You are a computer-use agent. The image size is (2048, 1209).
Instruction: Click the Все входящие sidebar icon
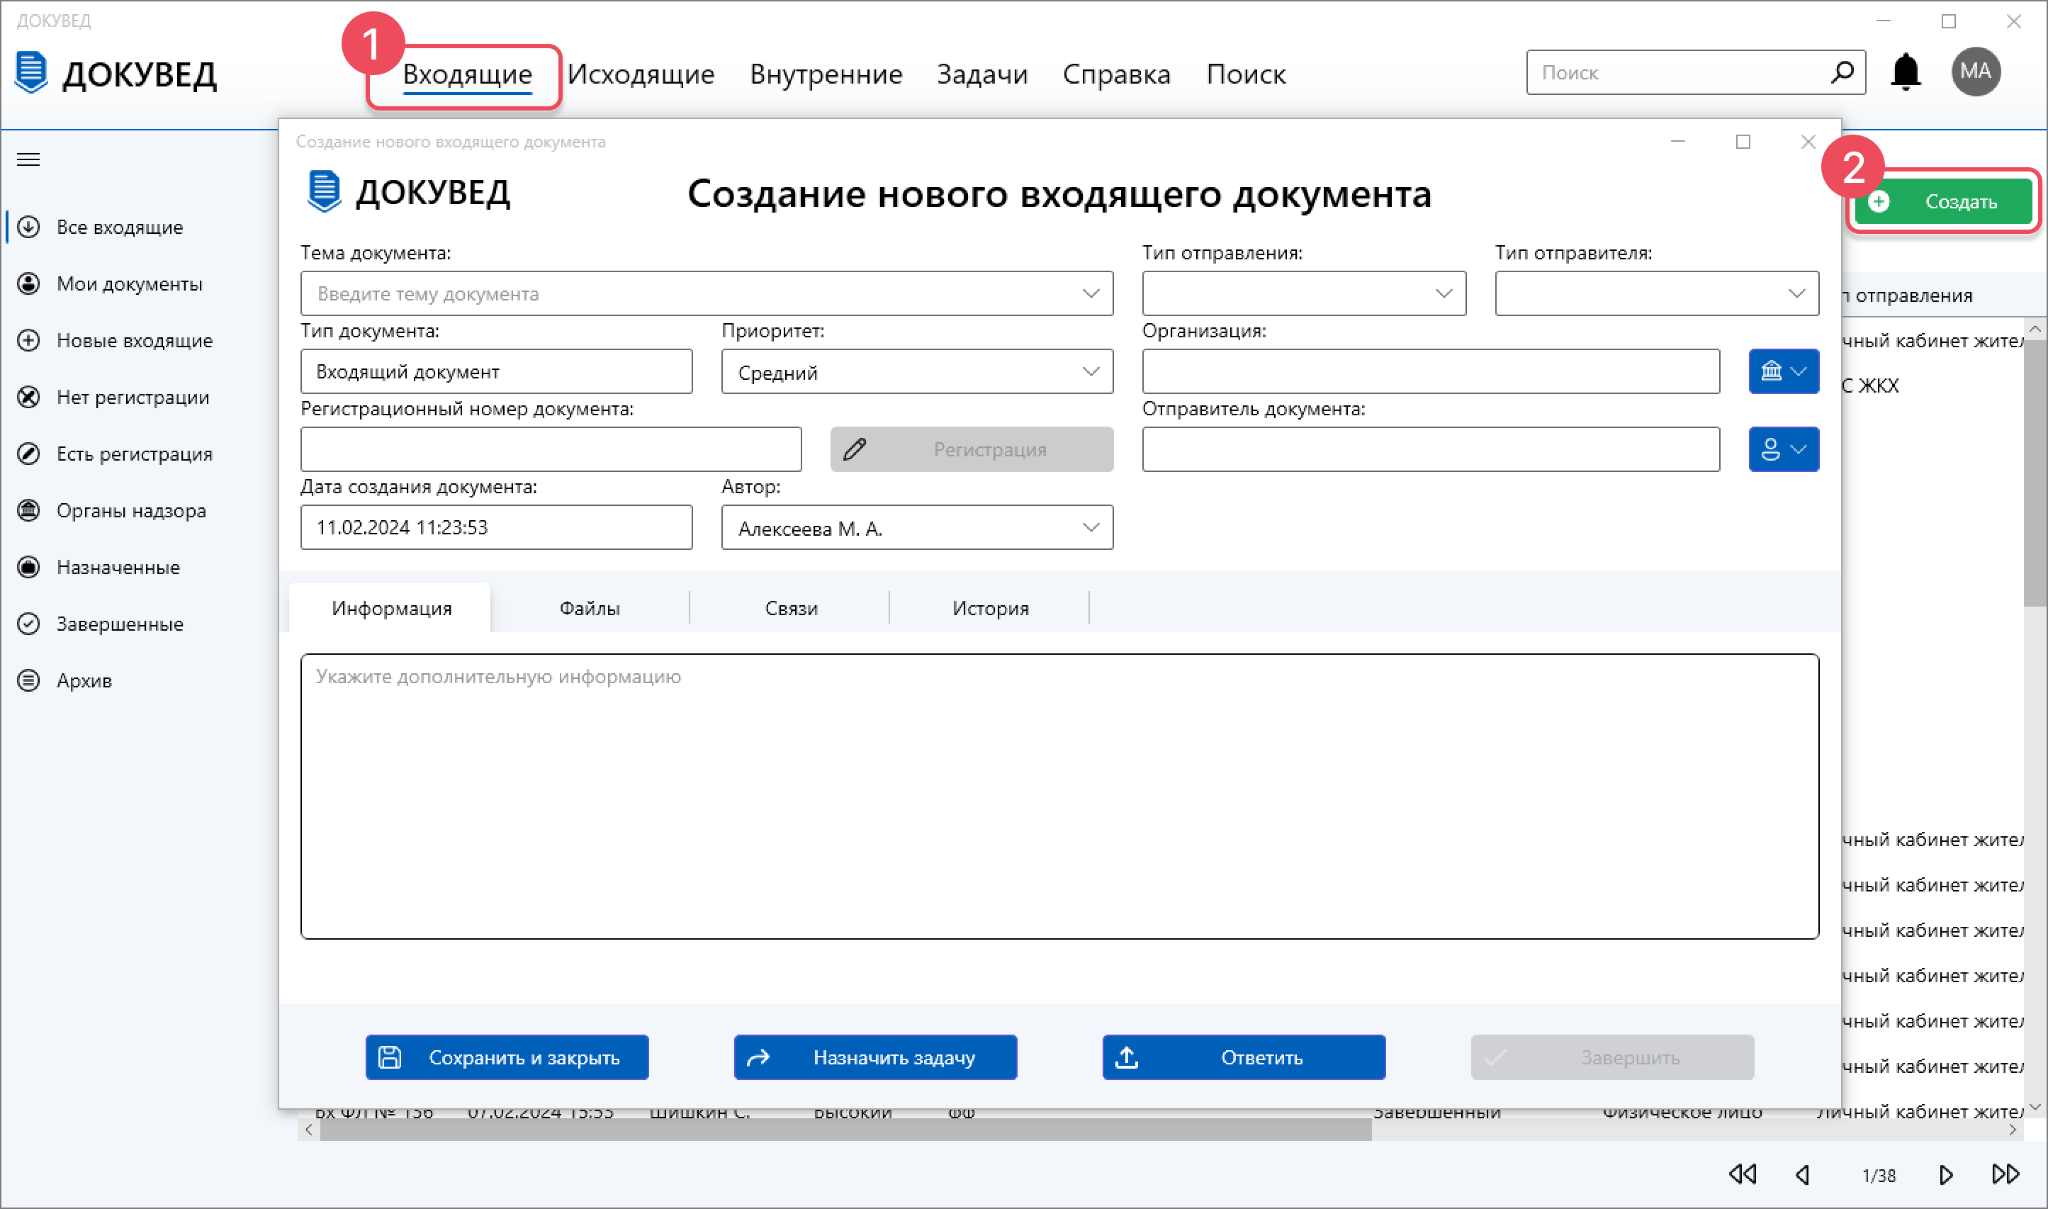29,227
